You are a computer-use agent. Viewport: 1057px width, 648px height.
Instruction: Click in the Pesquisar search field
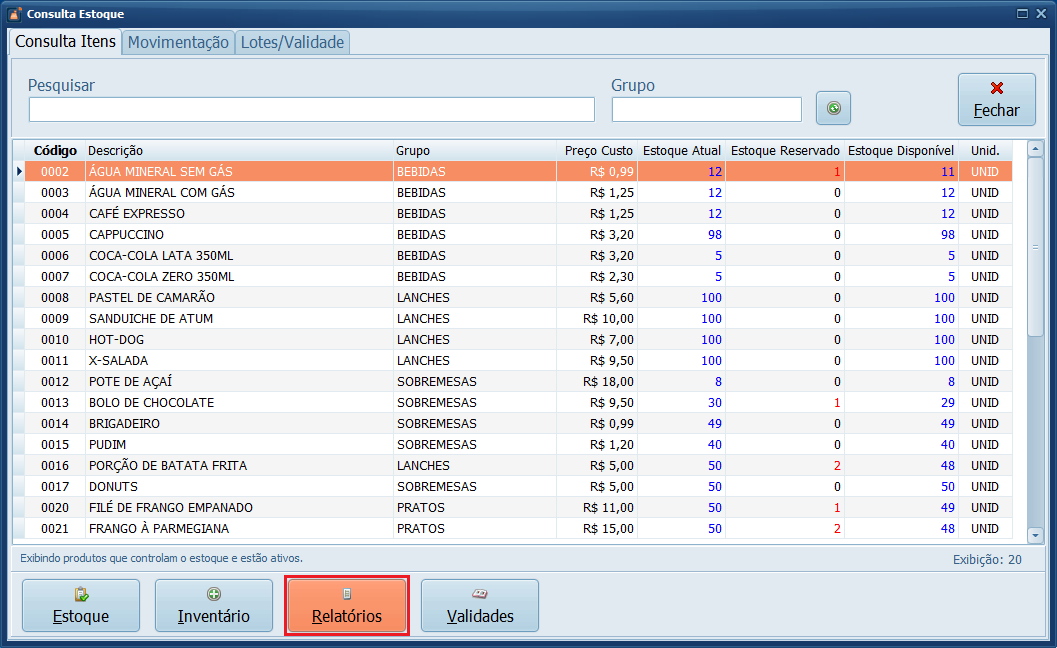[x=311, y=109]
